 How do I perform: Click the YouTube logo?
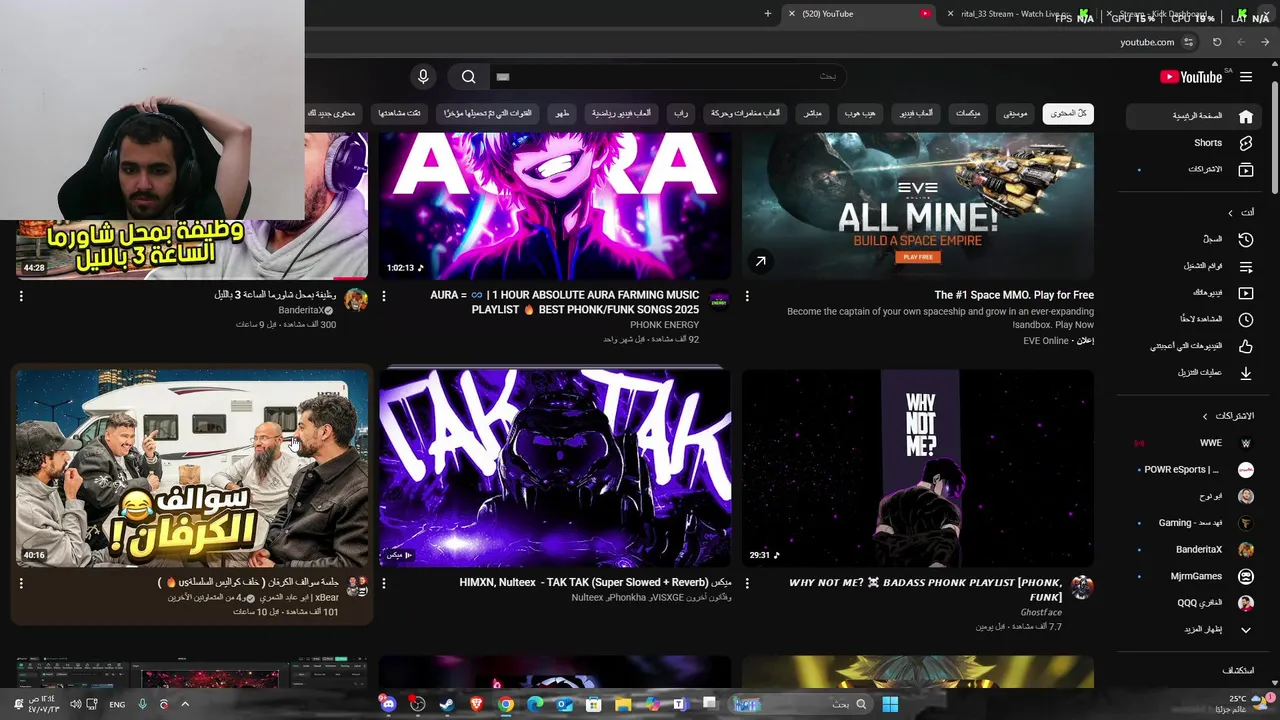(1191, 77)
